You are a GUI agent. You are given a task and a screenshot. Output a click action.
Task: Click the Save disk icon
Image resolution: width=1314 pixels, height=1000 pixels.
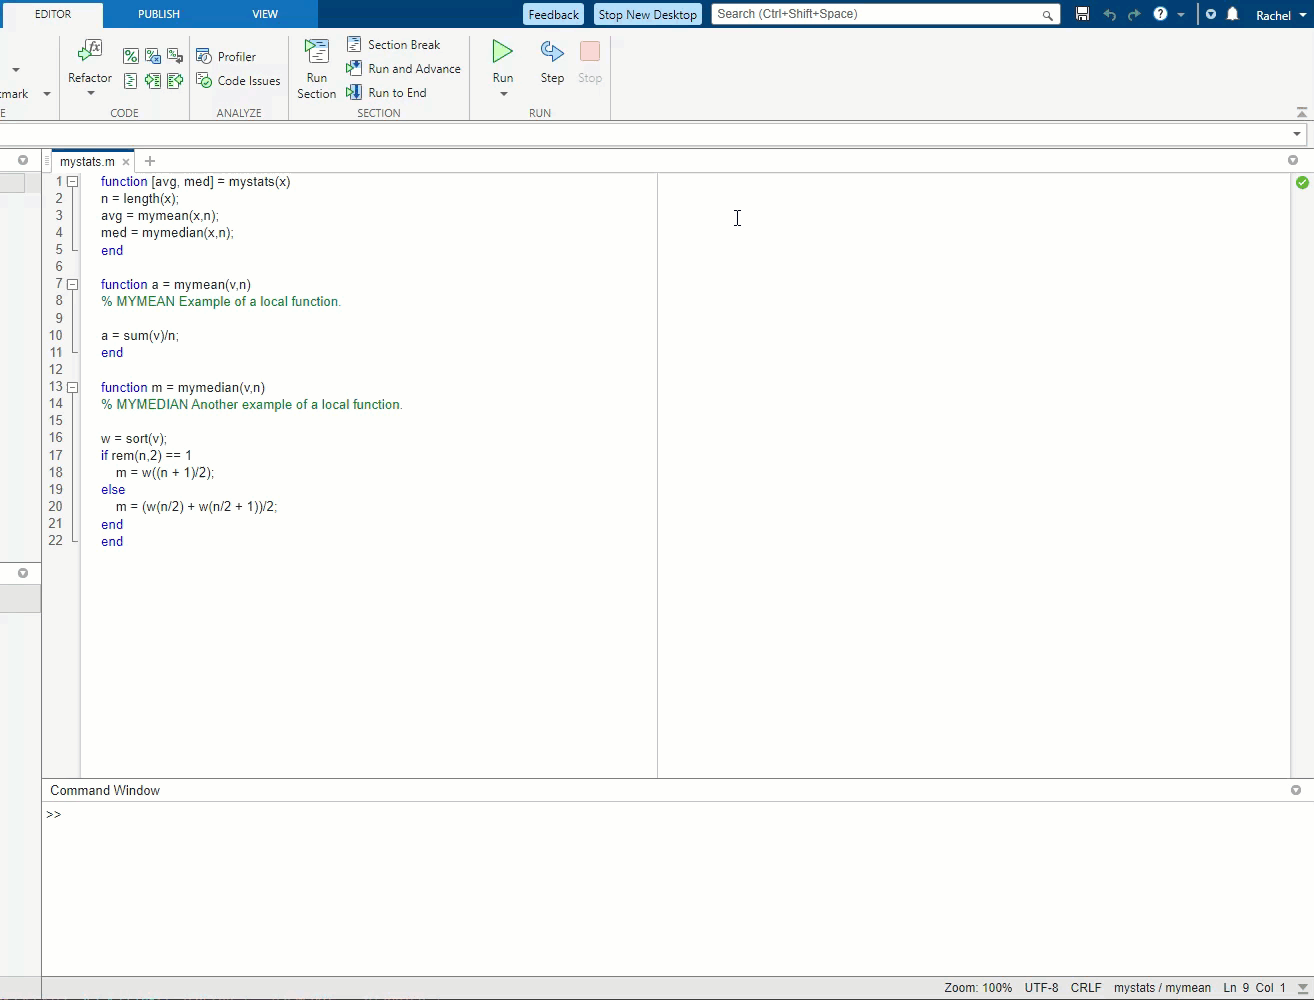[x=1082, y=14]
